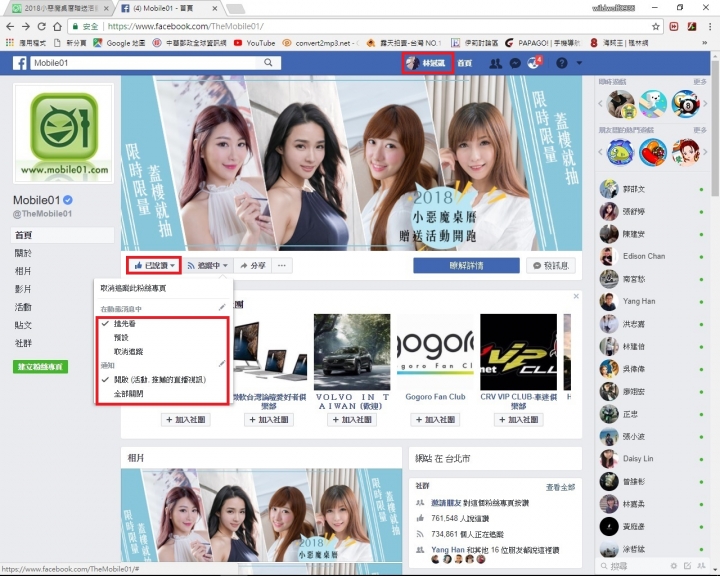Screen dimensions: 720x576
Task: Select 開啟 notifications option
Action: point(162,380)
